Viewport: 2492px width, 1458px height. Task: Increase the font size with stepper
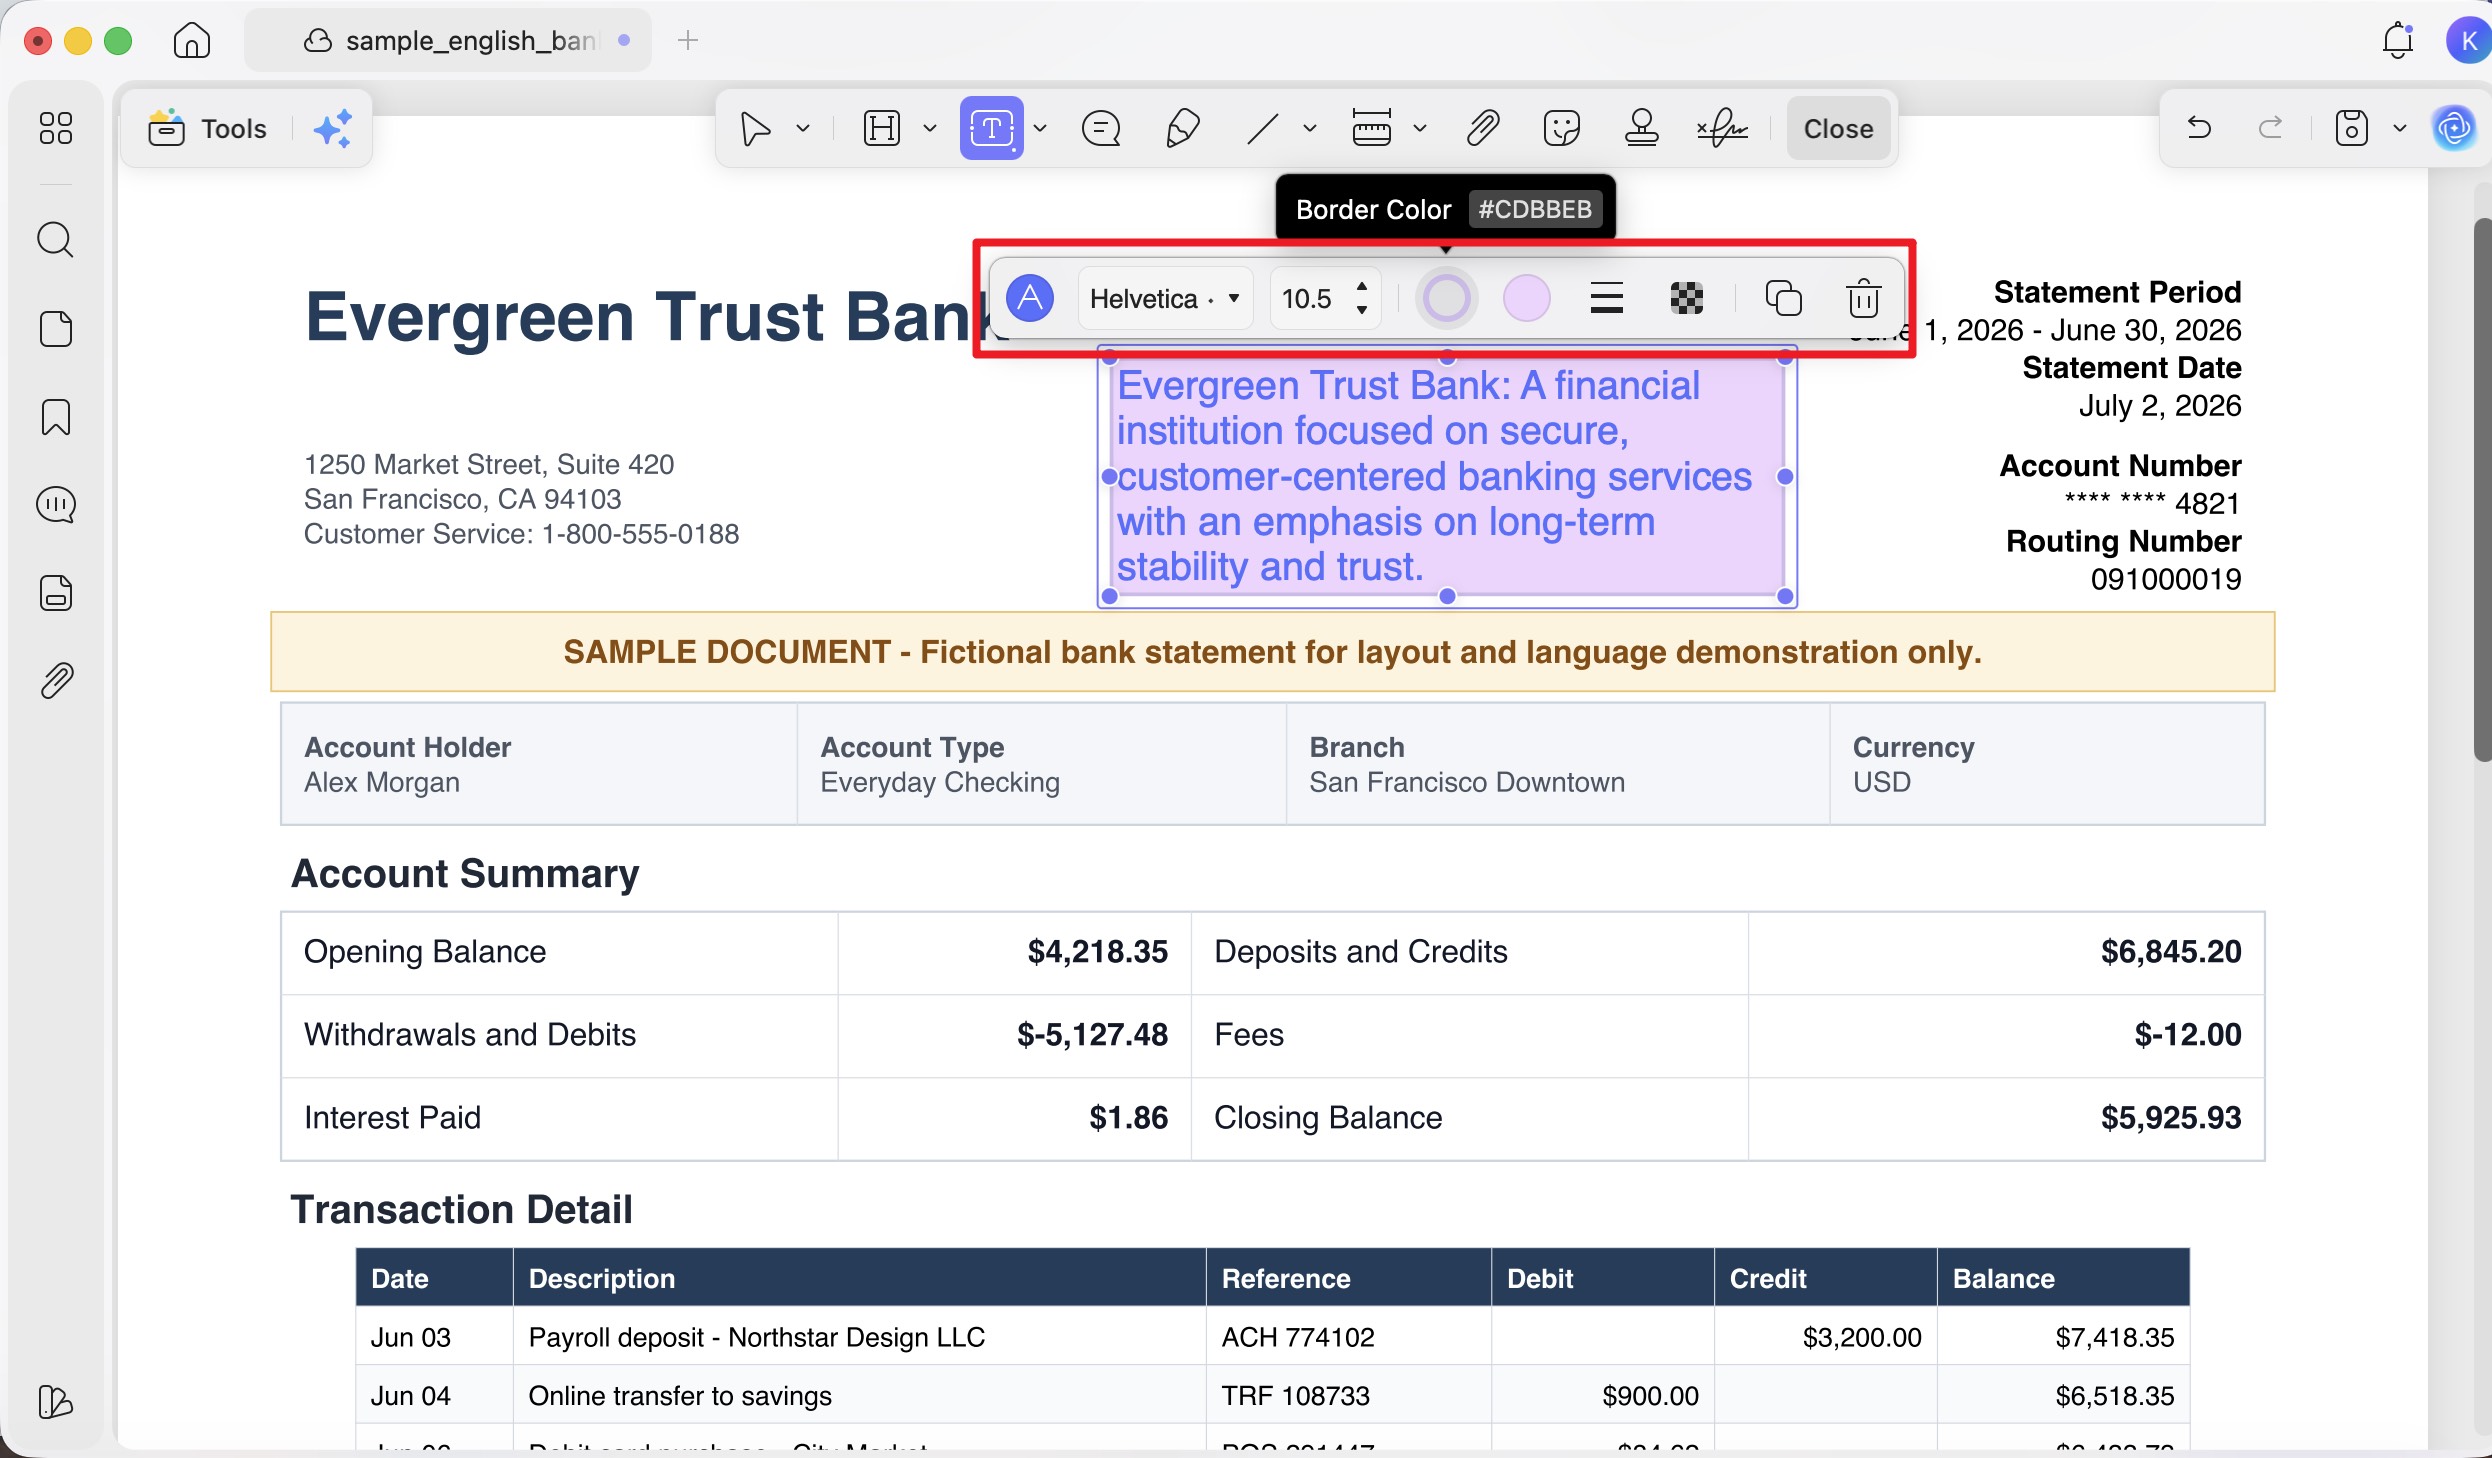1361,287
